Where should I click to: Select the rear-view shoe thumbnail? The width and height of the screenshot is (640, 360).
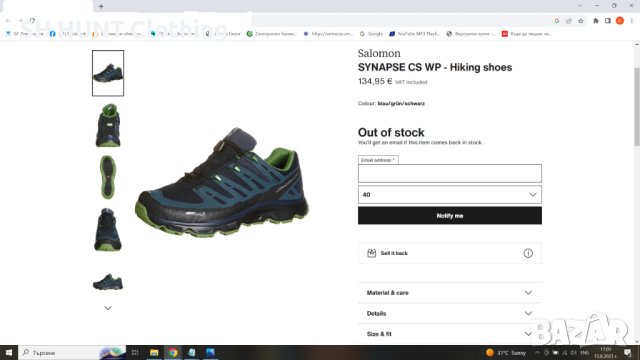click(x=108, y=125)
